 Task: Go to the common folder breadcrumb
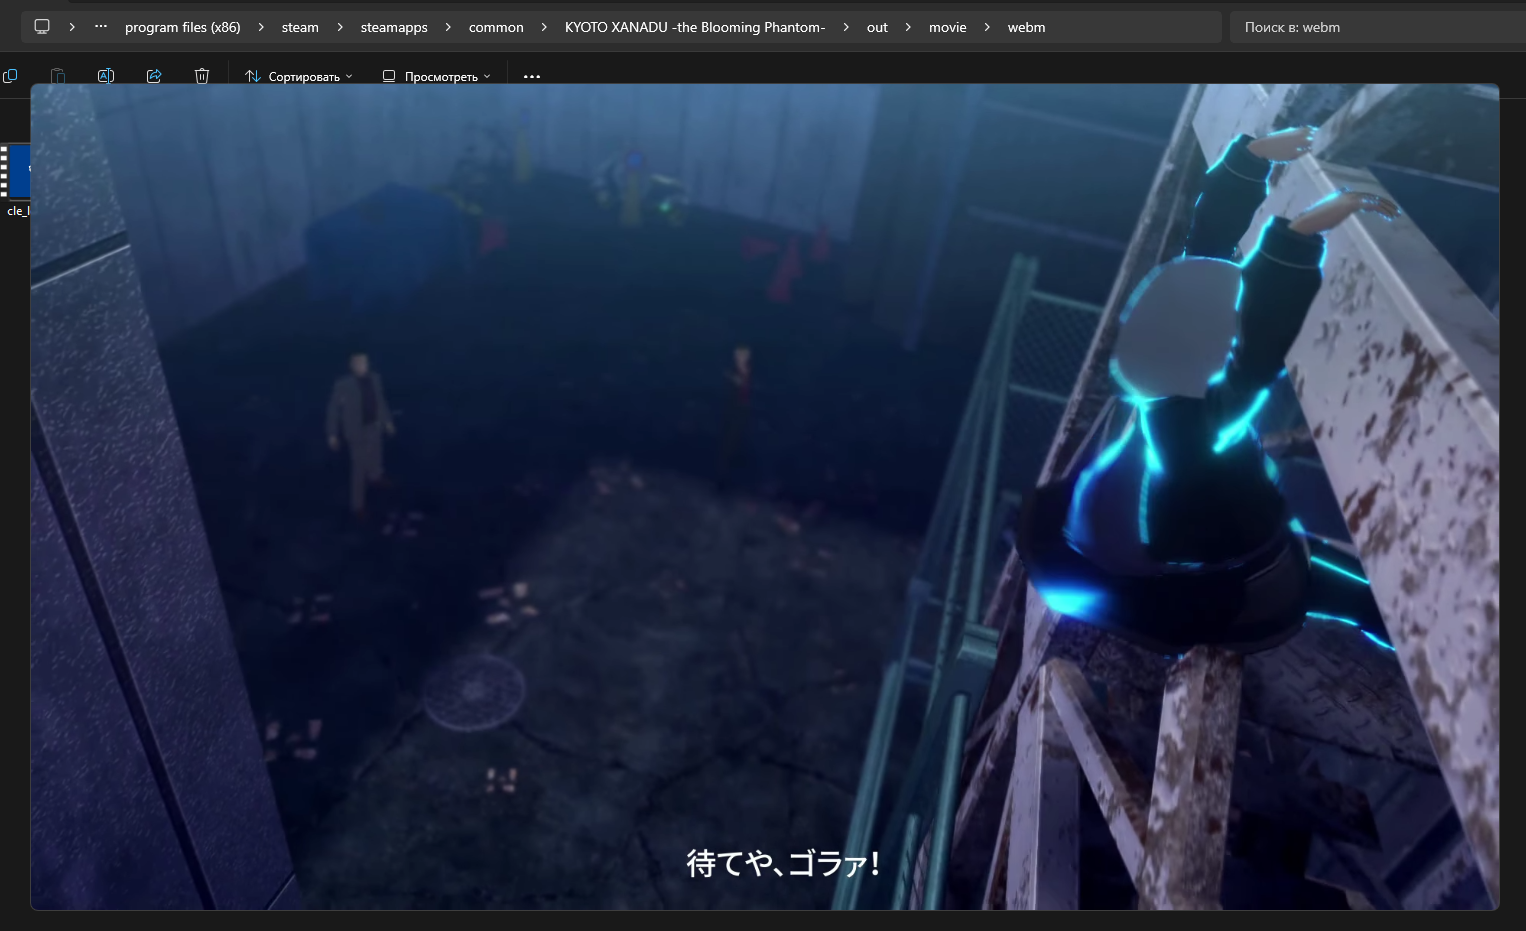click(496, 27)
